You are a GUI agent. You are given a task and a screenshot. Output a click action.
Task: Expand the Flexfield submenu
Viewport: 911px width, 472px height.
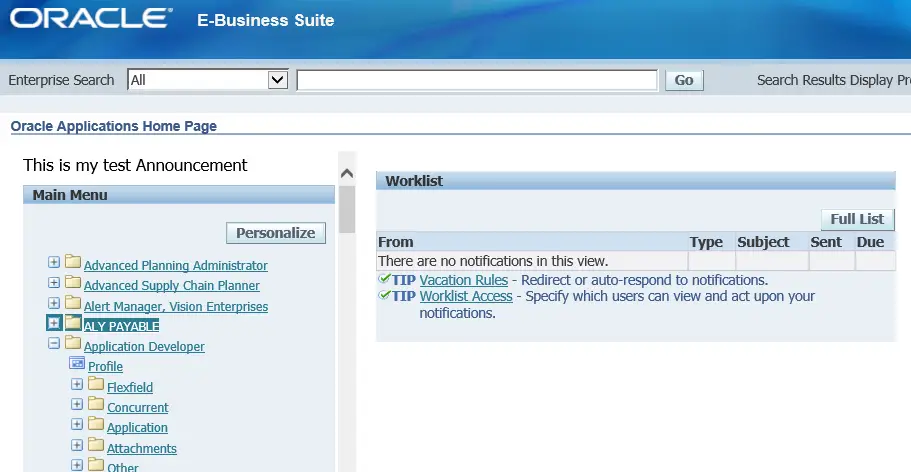pyautogui.click(x=77, y=384)
